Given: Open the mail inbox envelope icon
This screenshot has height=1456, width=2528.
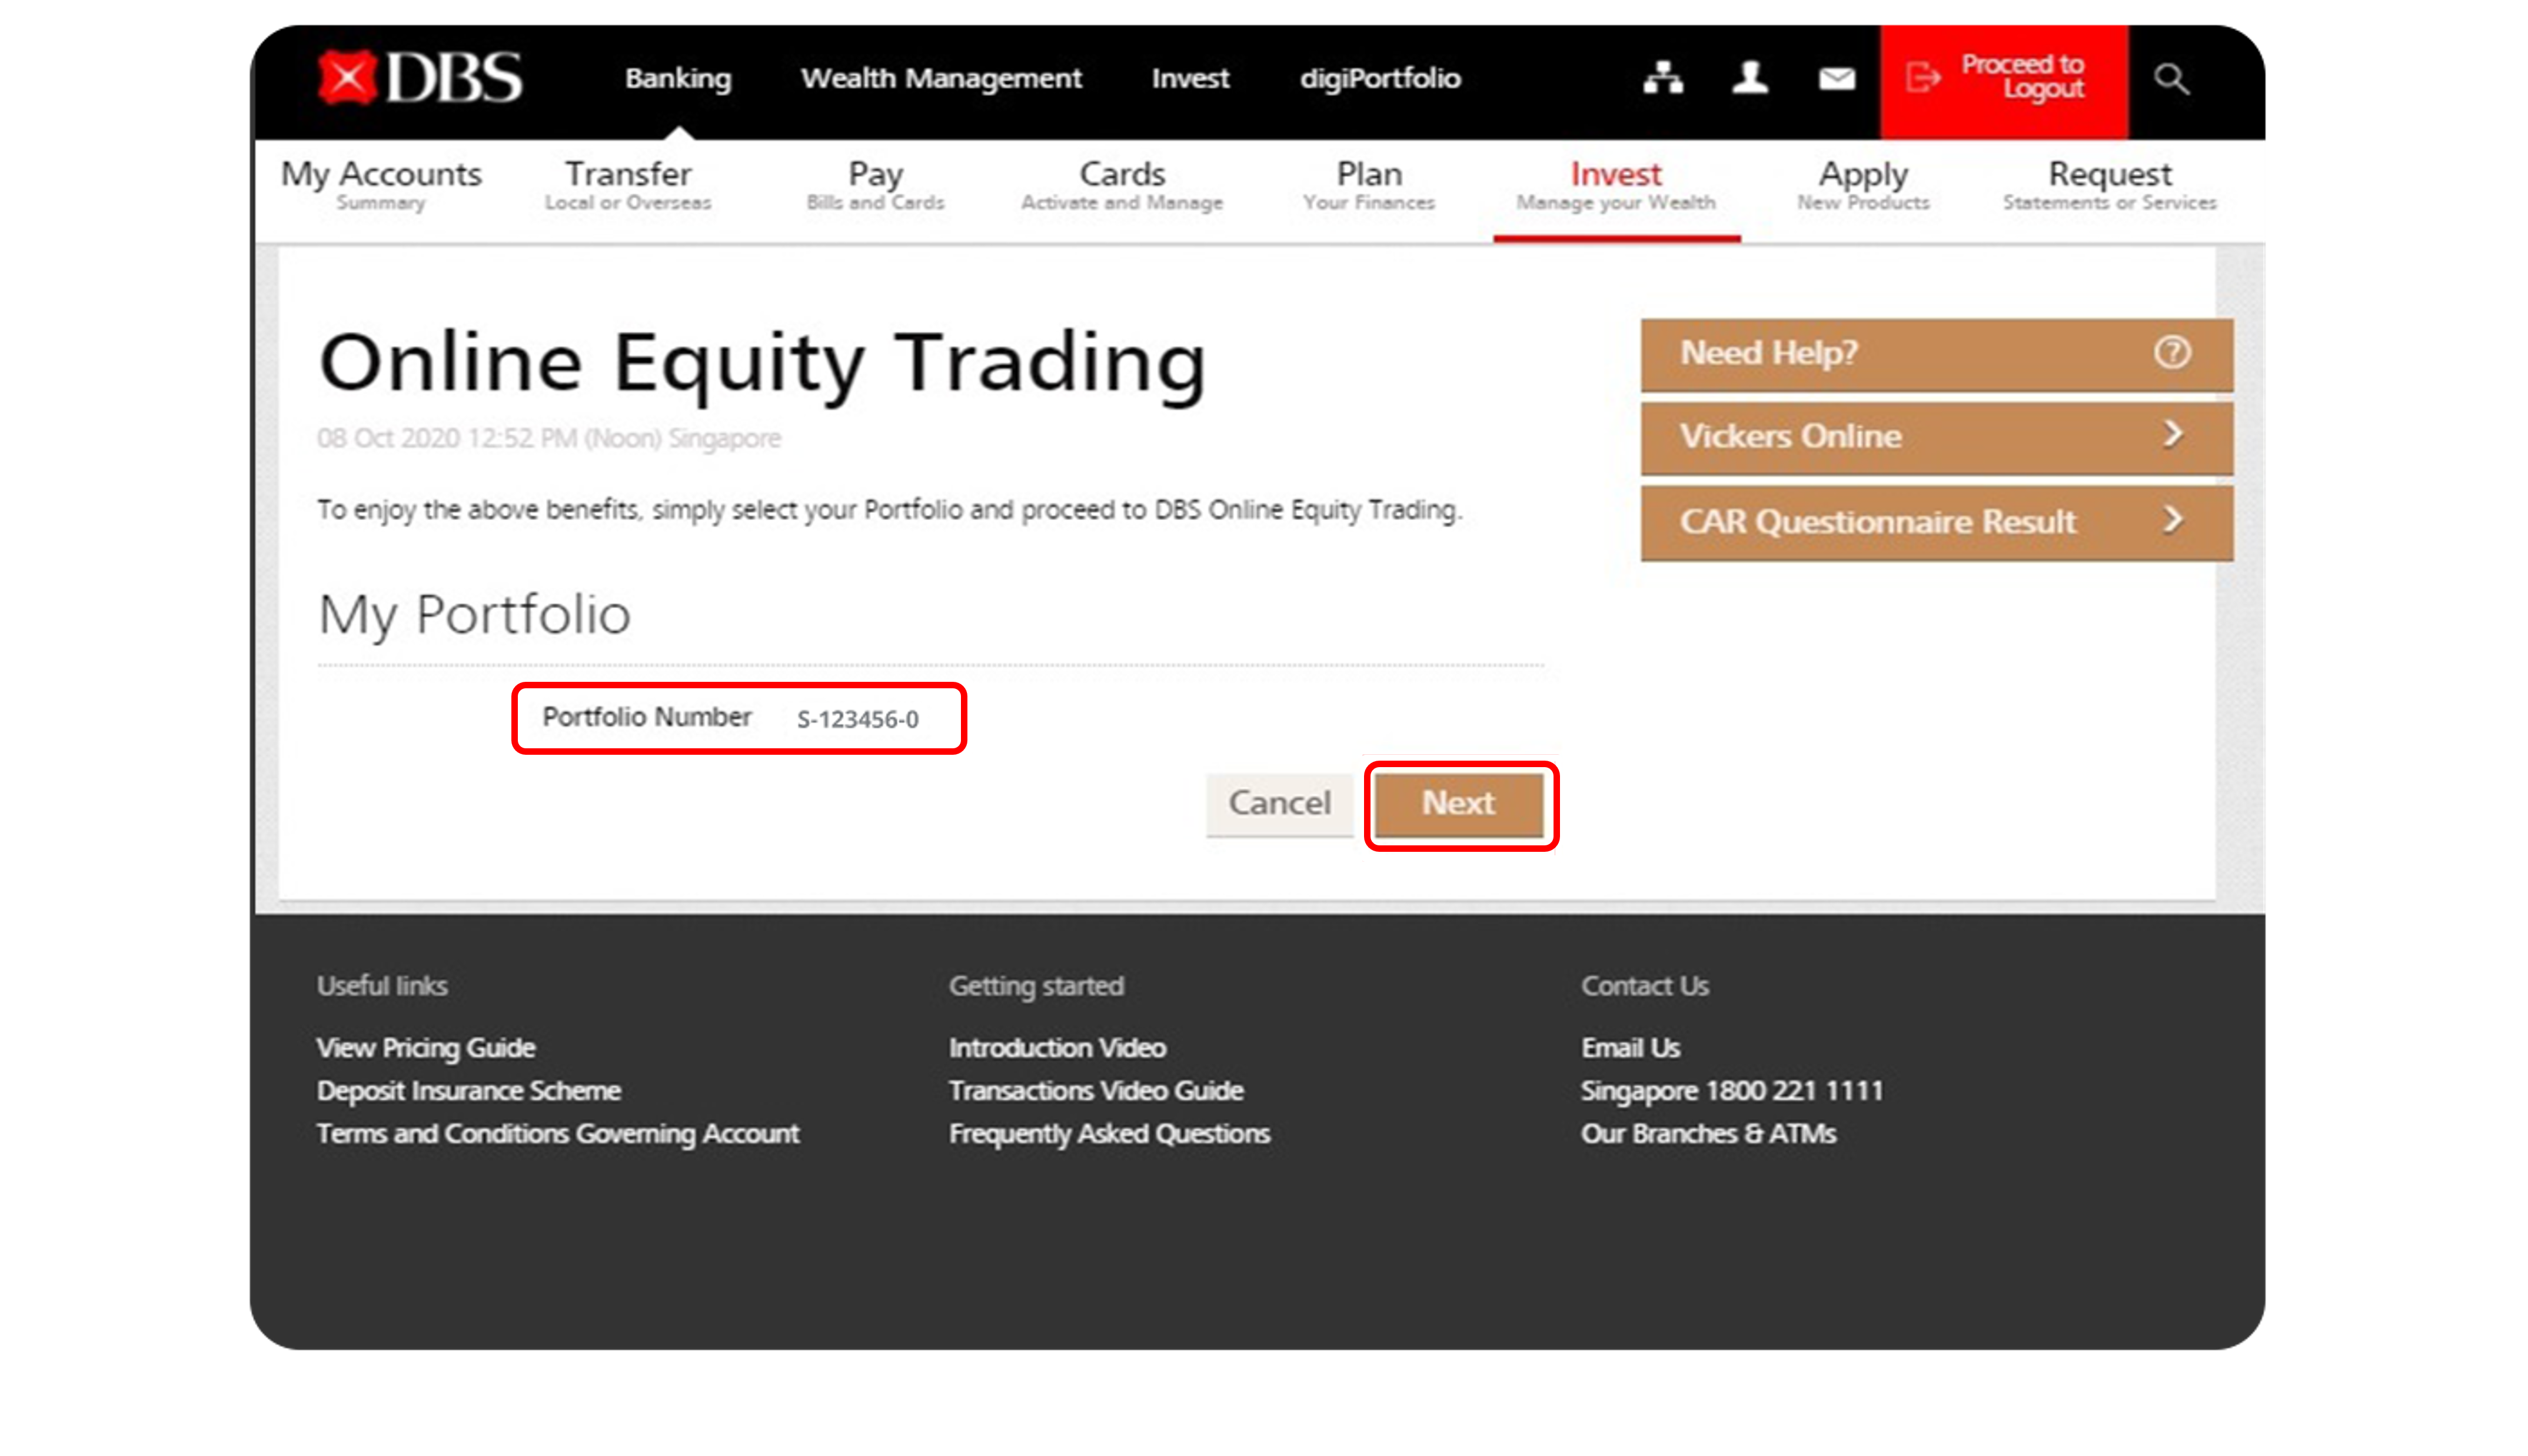Looking at the screenshot, I should [x=1836, y=78].
